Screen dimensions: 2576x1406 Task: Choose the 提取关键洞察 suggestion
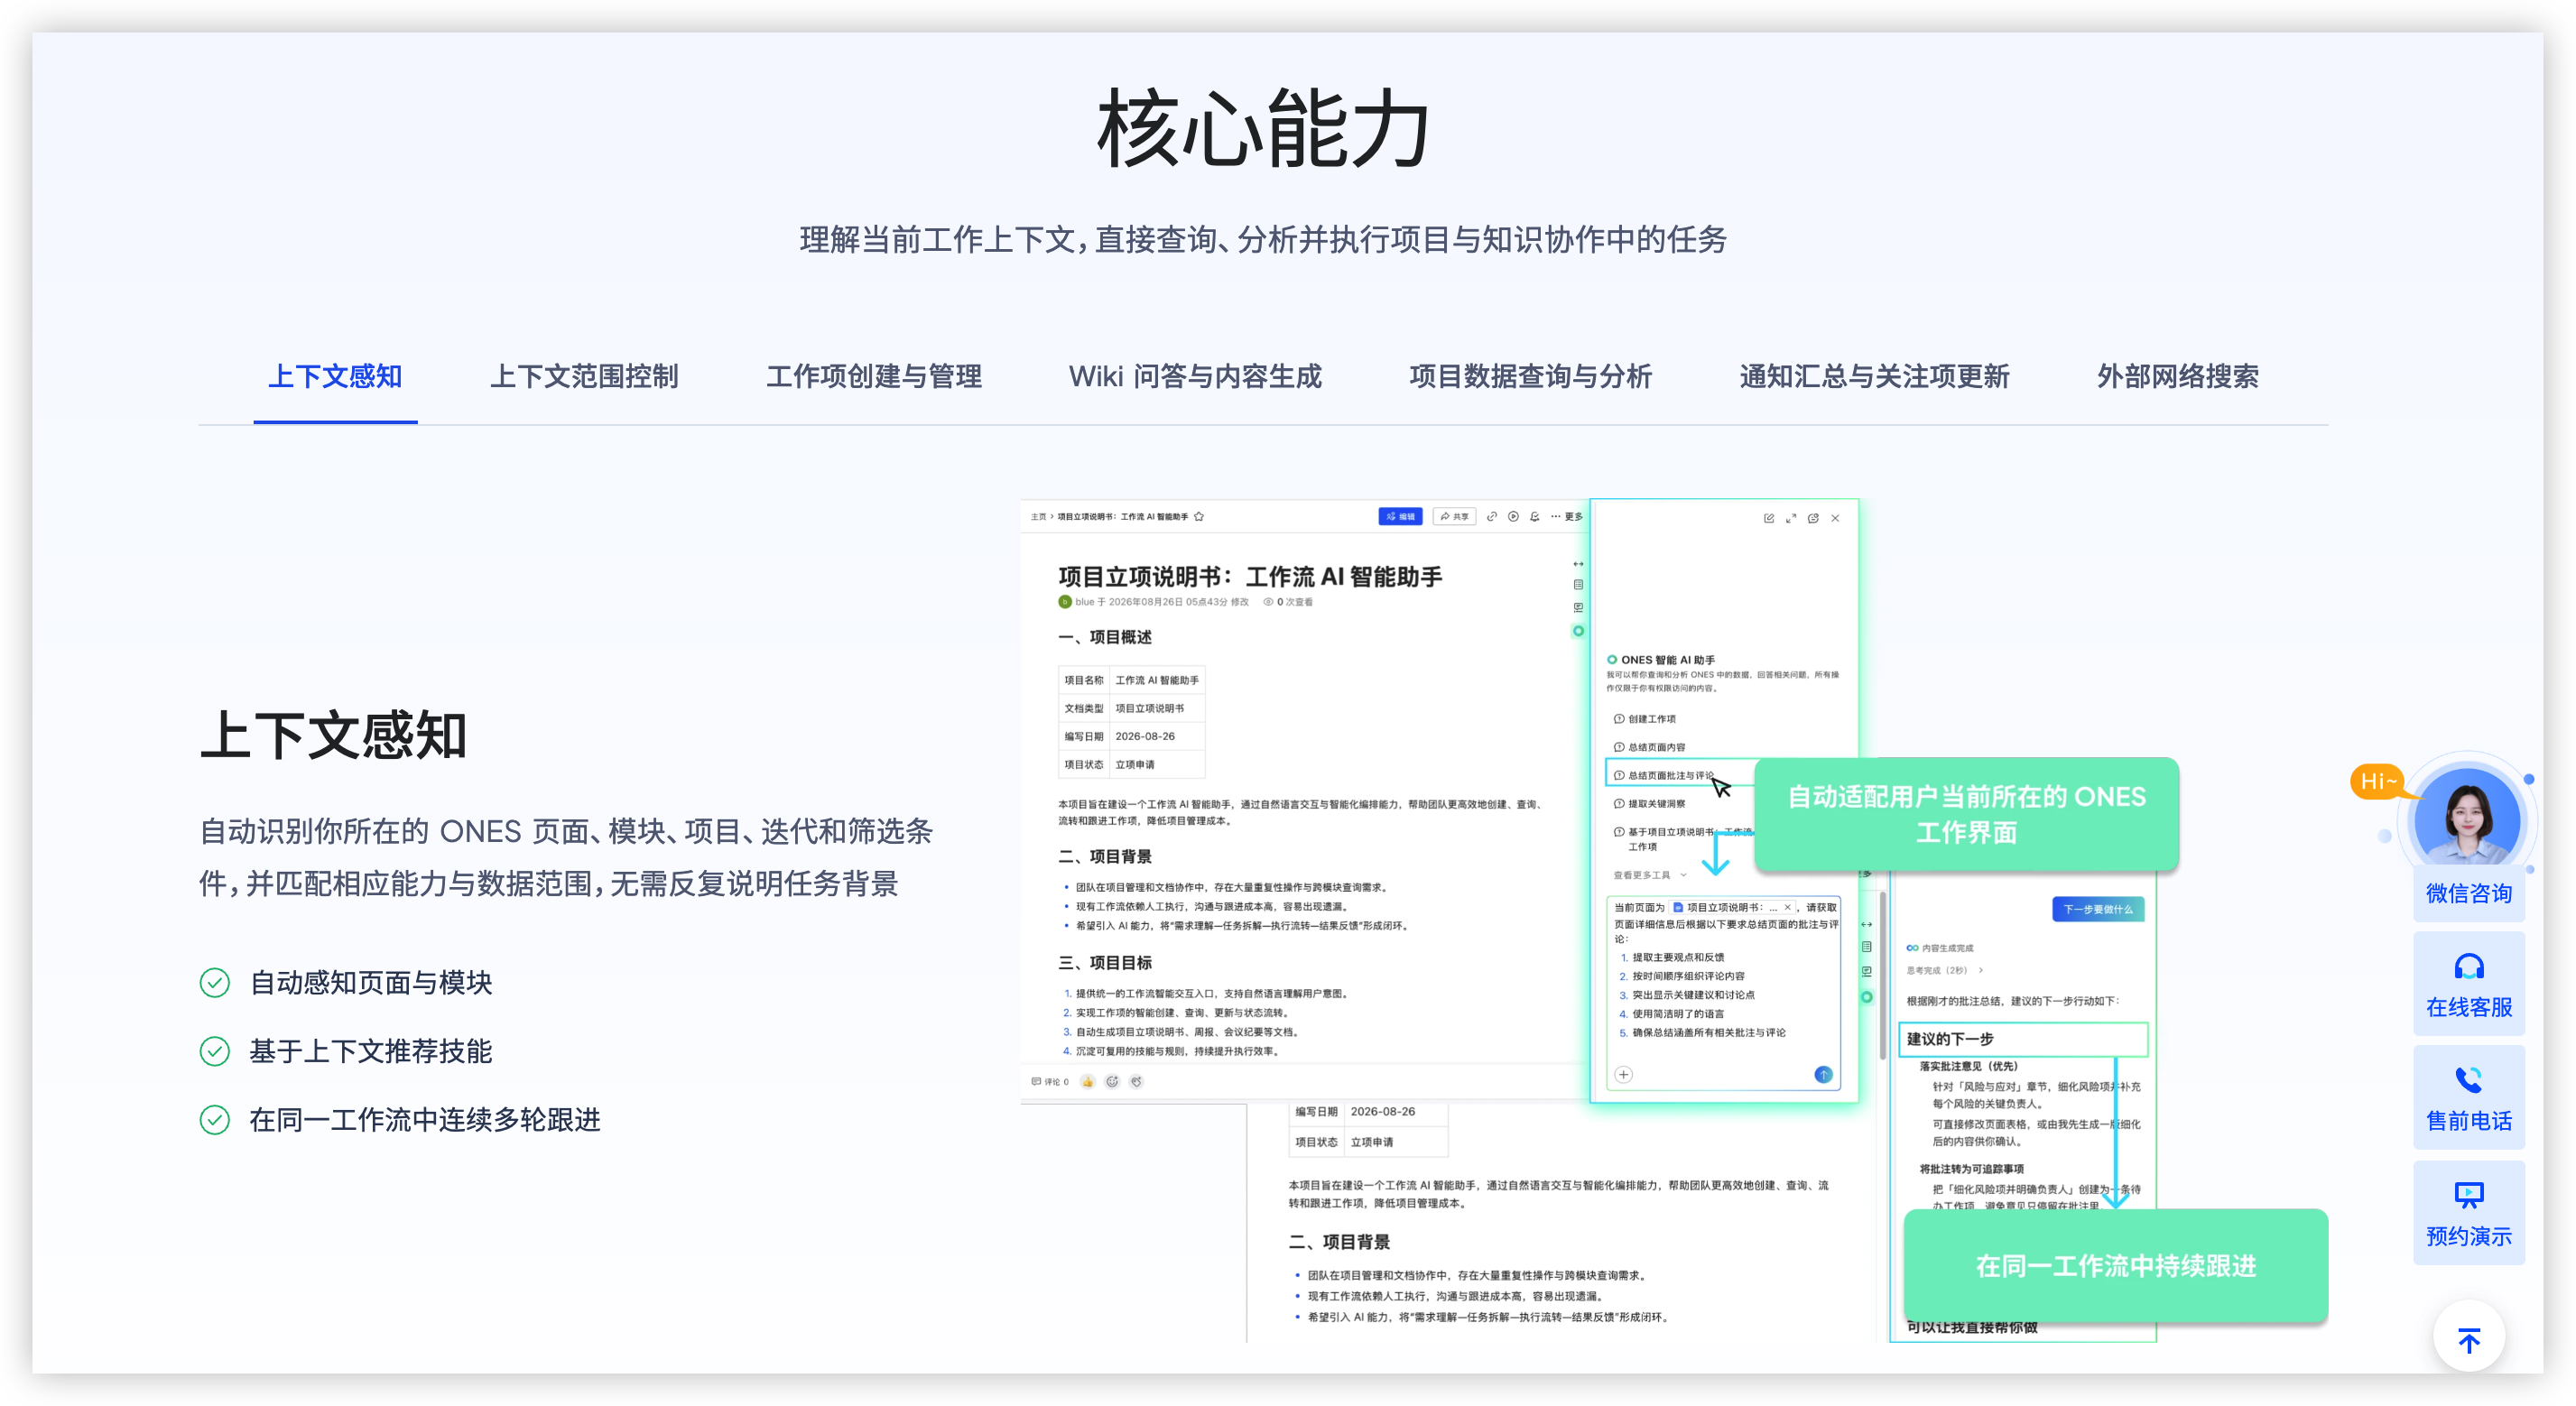(x=1650, y=803)
